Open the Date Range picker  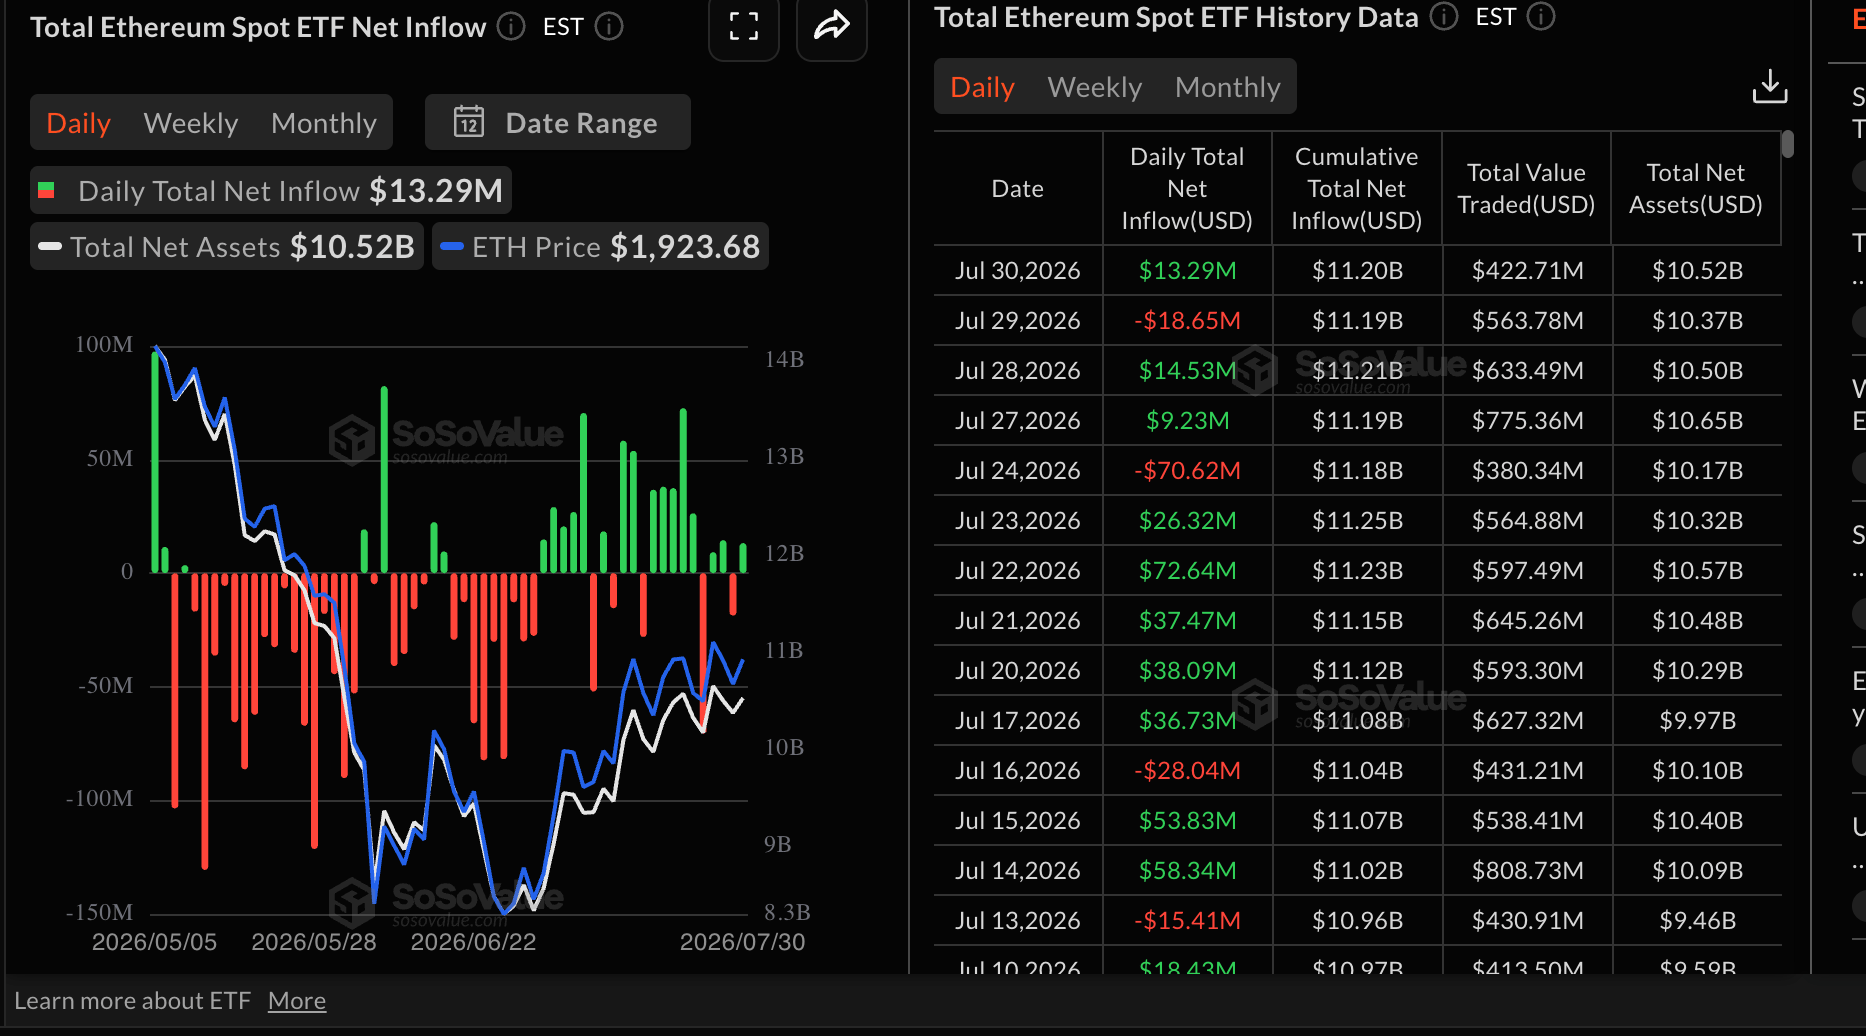tap(558, 122)
